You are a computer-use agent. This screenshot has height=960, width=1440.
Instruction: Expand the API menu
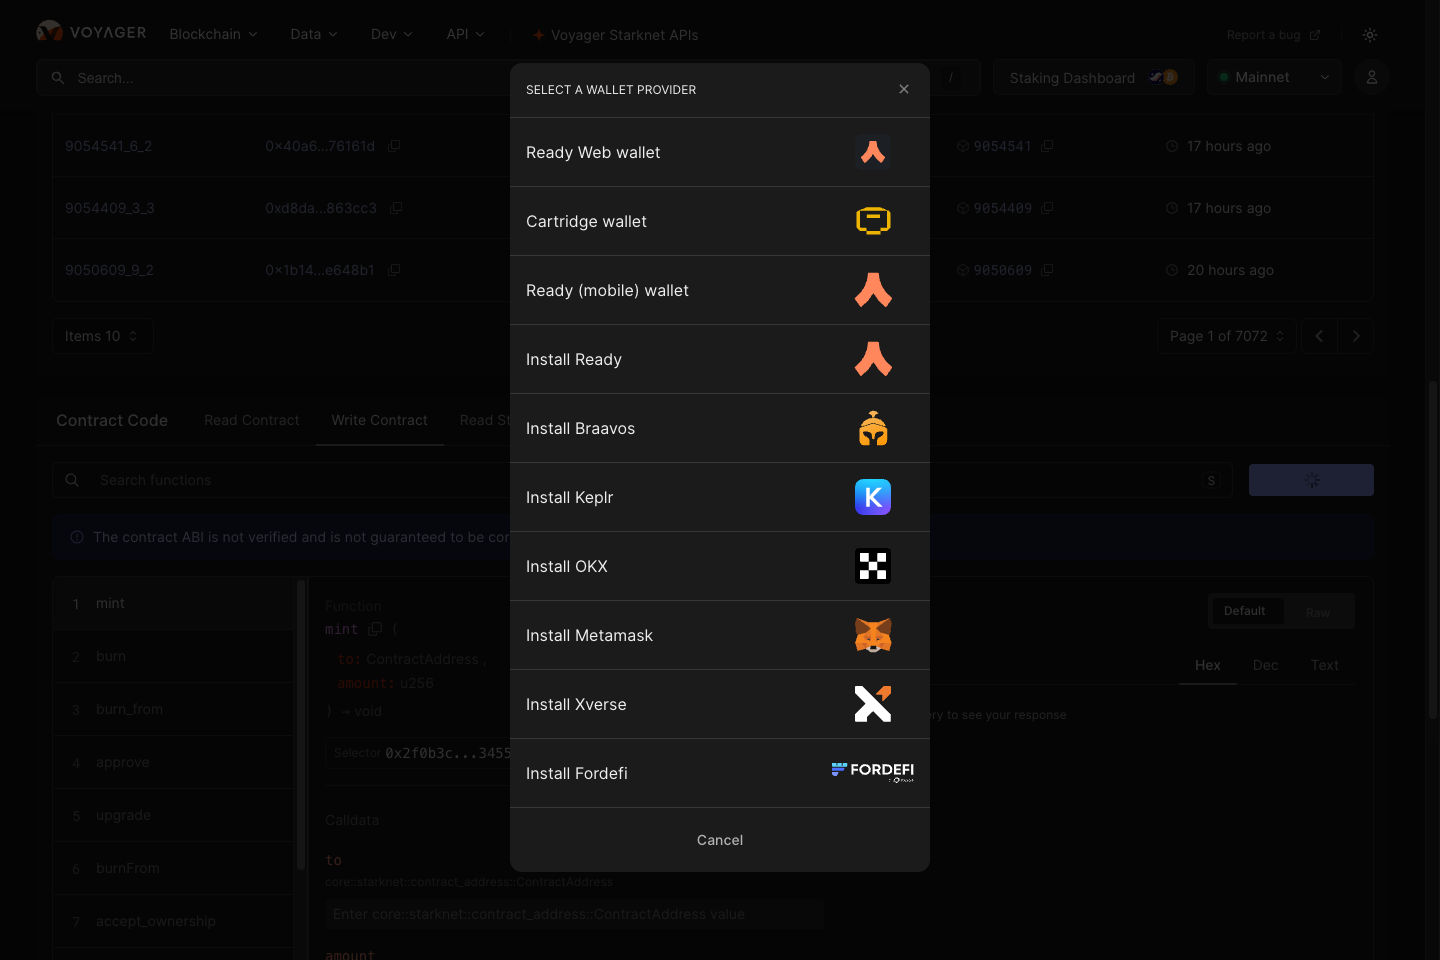coord(466,34)
